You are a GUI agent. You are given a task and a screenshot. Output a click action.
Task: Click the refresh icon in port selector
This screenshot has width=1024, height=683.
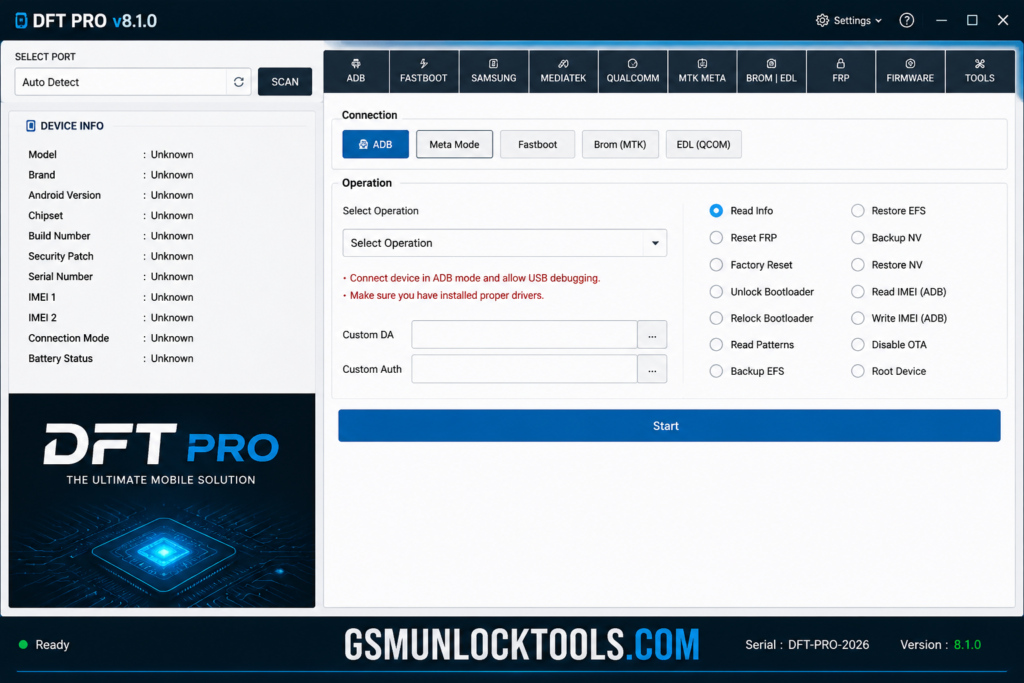[238, 82]
